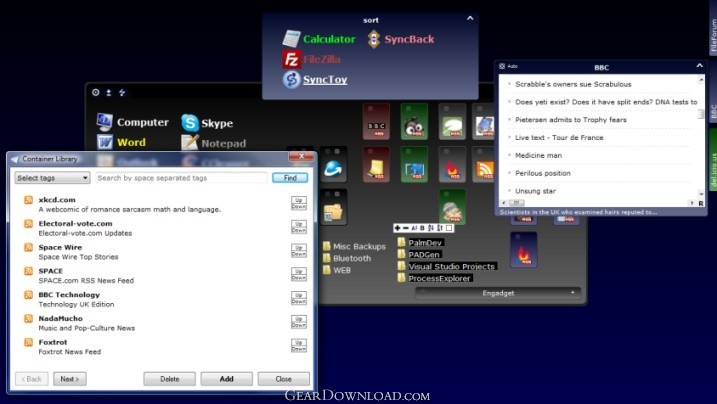Image resolution: width=717 pixels, height=404 pixels.
Task: Open settings gear on the main panel
Action: coord(95,92)
